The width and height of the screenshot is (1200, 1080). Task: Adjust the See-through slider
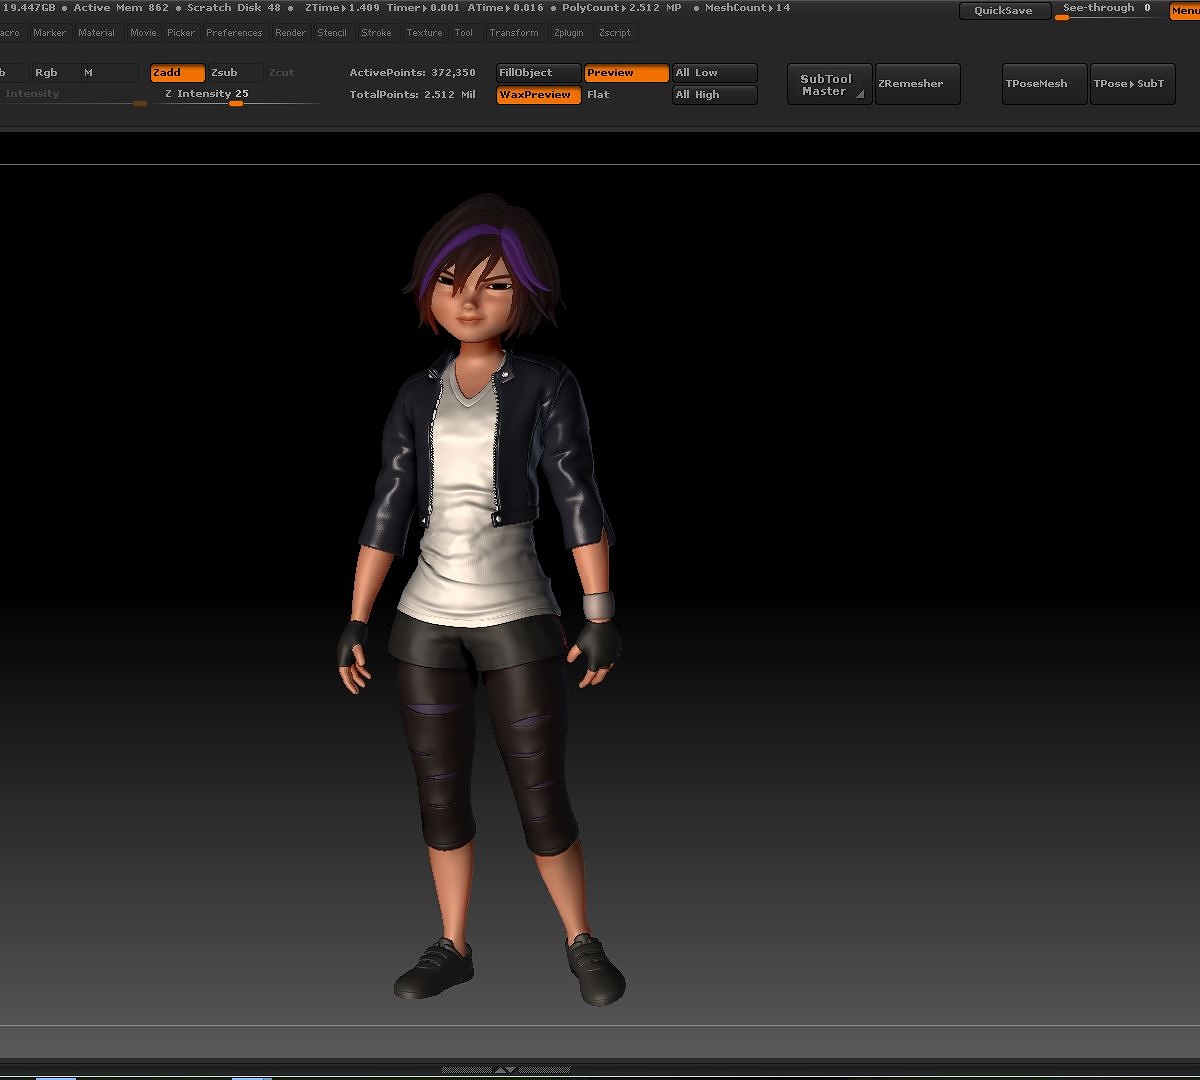[1108, 11]
